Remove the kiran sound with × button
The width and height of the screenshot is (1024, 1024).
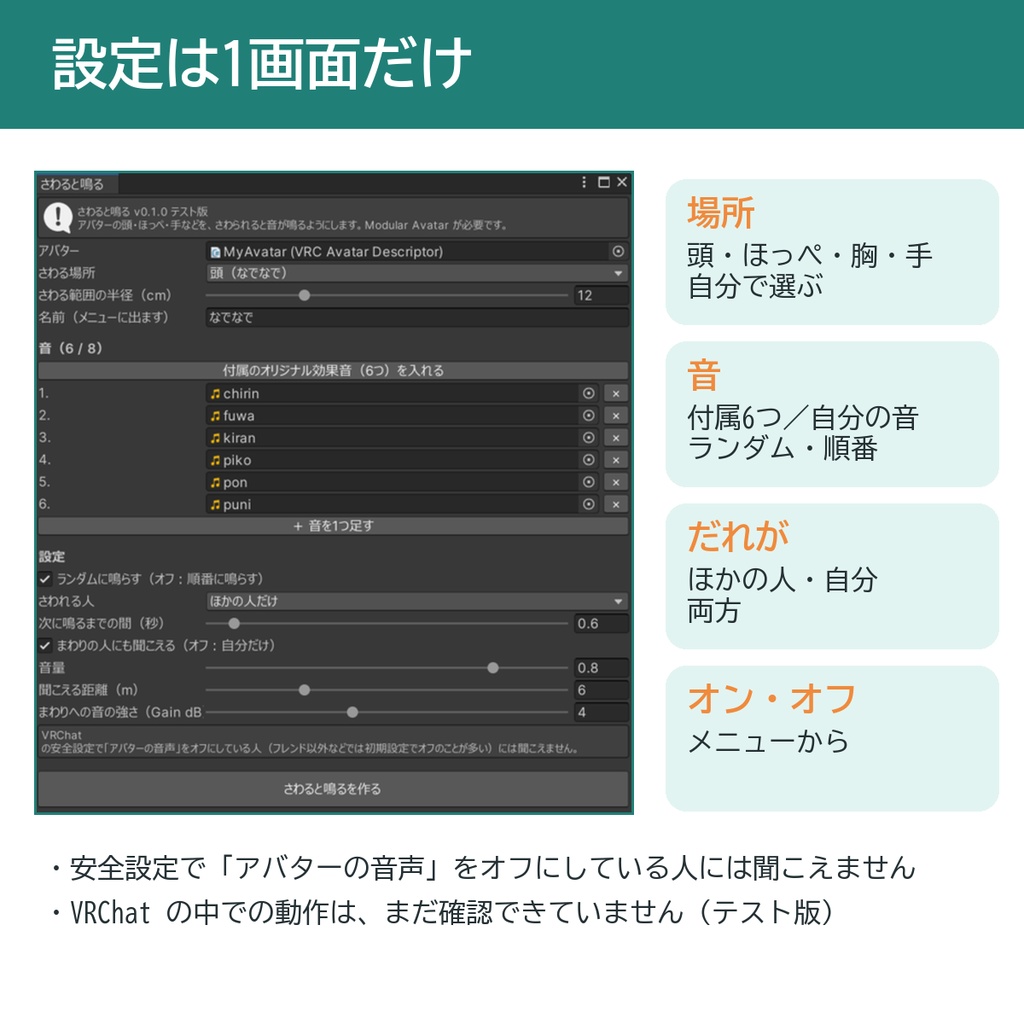tap(616, 438)
